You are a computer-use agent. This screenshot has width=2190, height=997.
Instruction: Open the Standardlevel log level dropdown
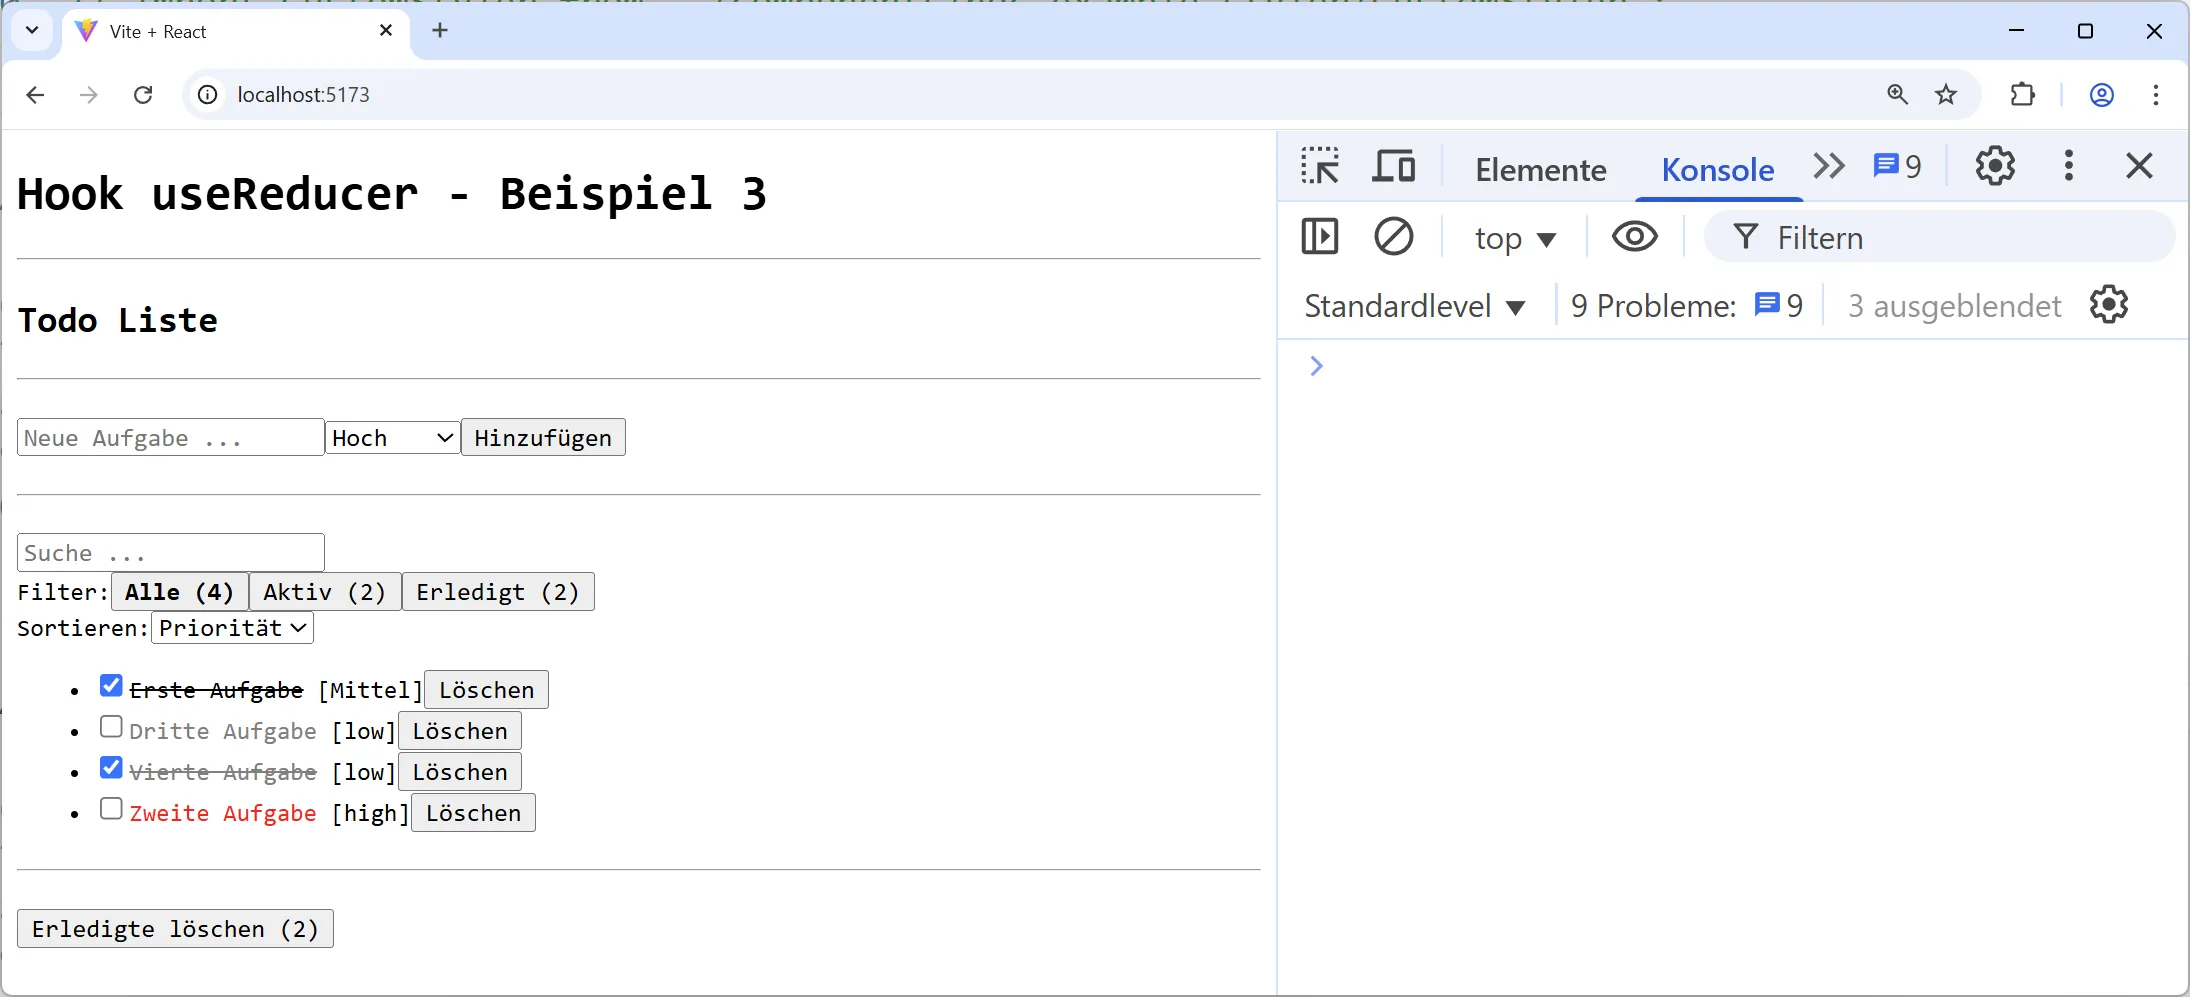1414,306
